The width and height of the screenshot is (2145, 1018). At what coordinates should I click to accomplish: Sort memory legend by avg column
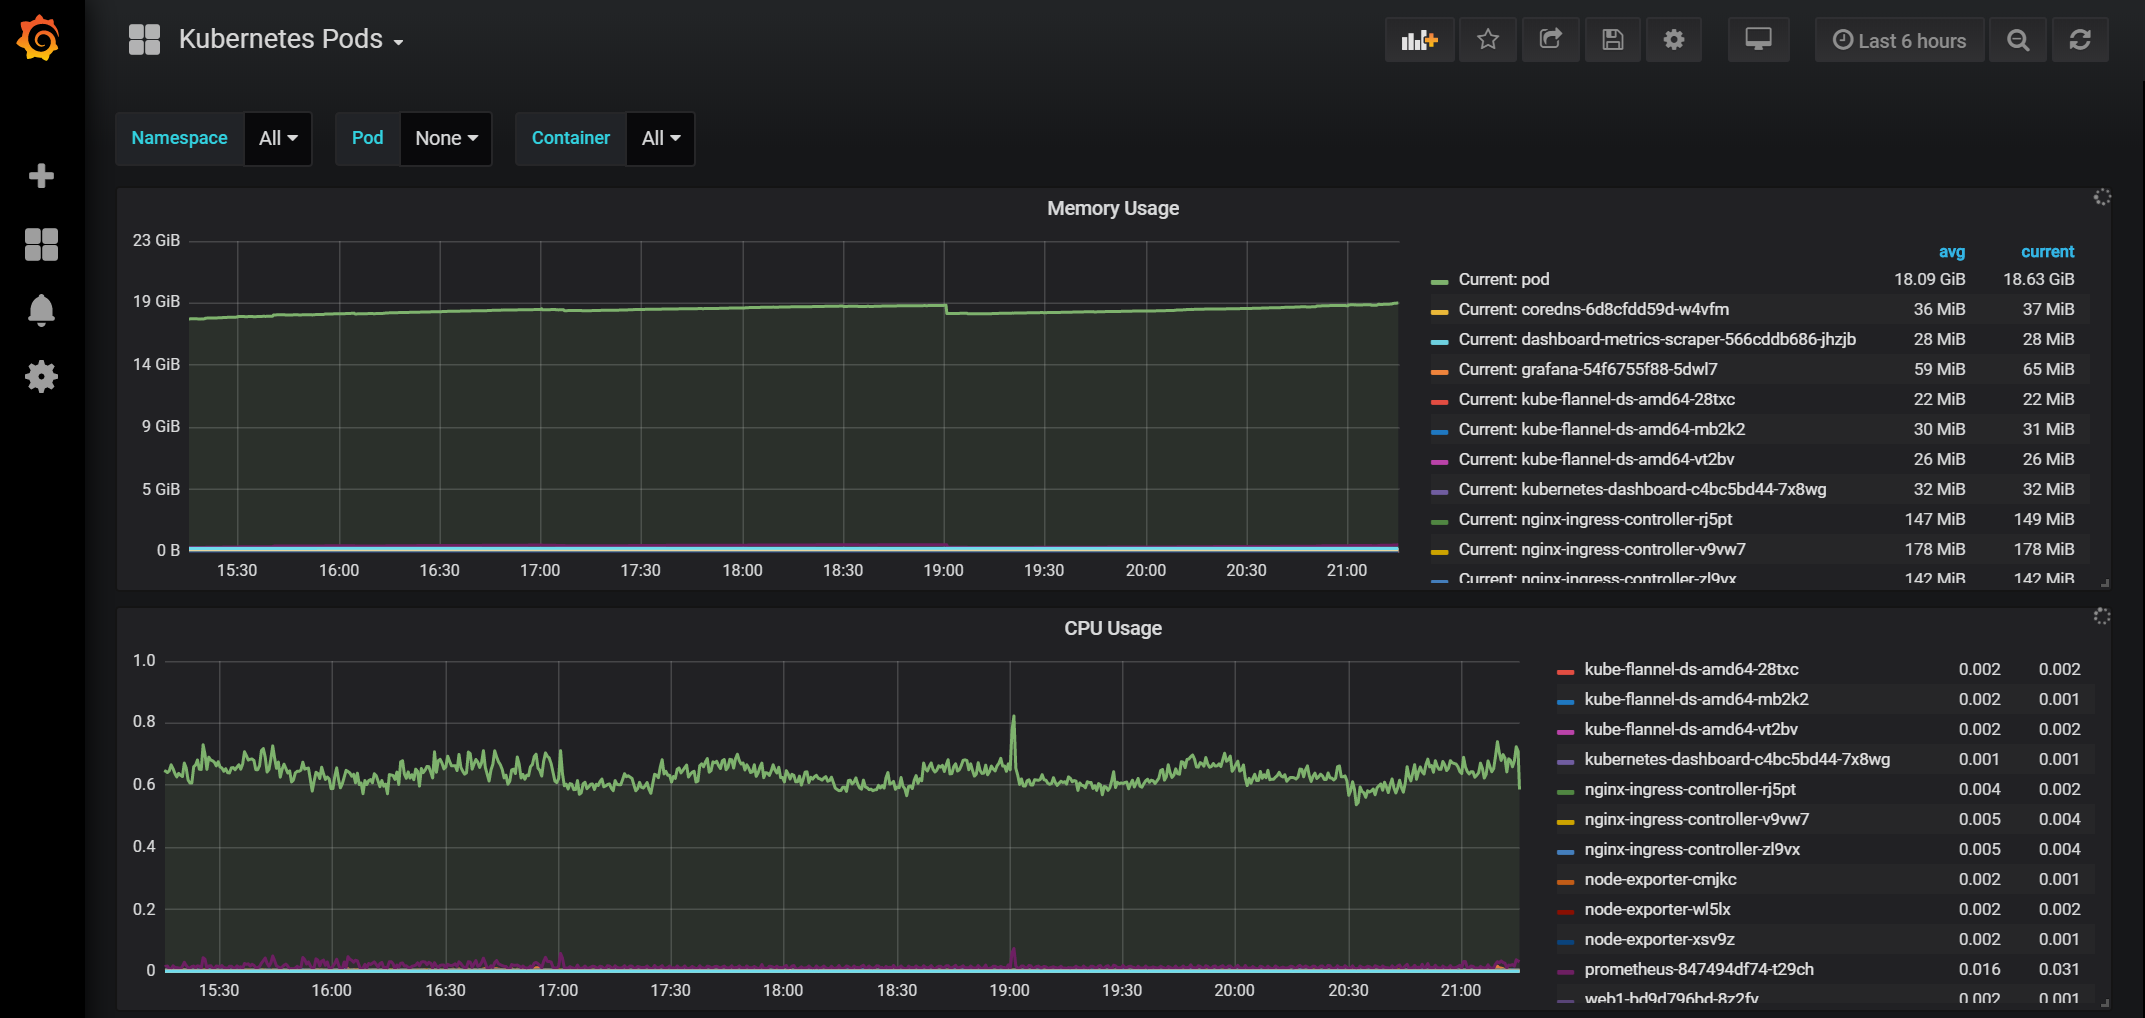tap(1951, 252)
